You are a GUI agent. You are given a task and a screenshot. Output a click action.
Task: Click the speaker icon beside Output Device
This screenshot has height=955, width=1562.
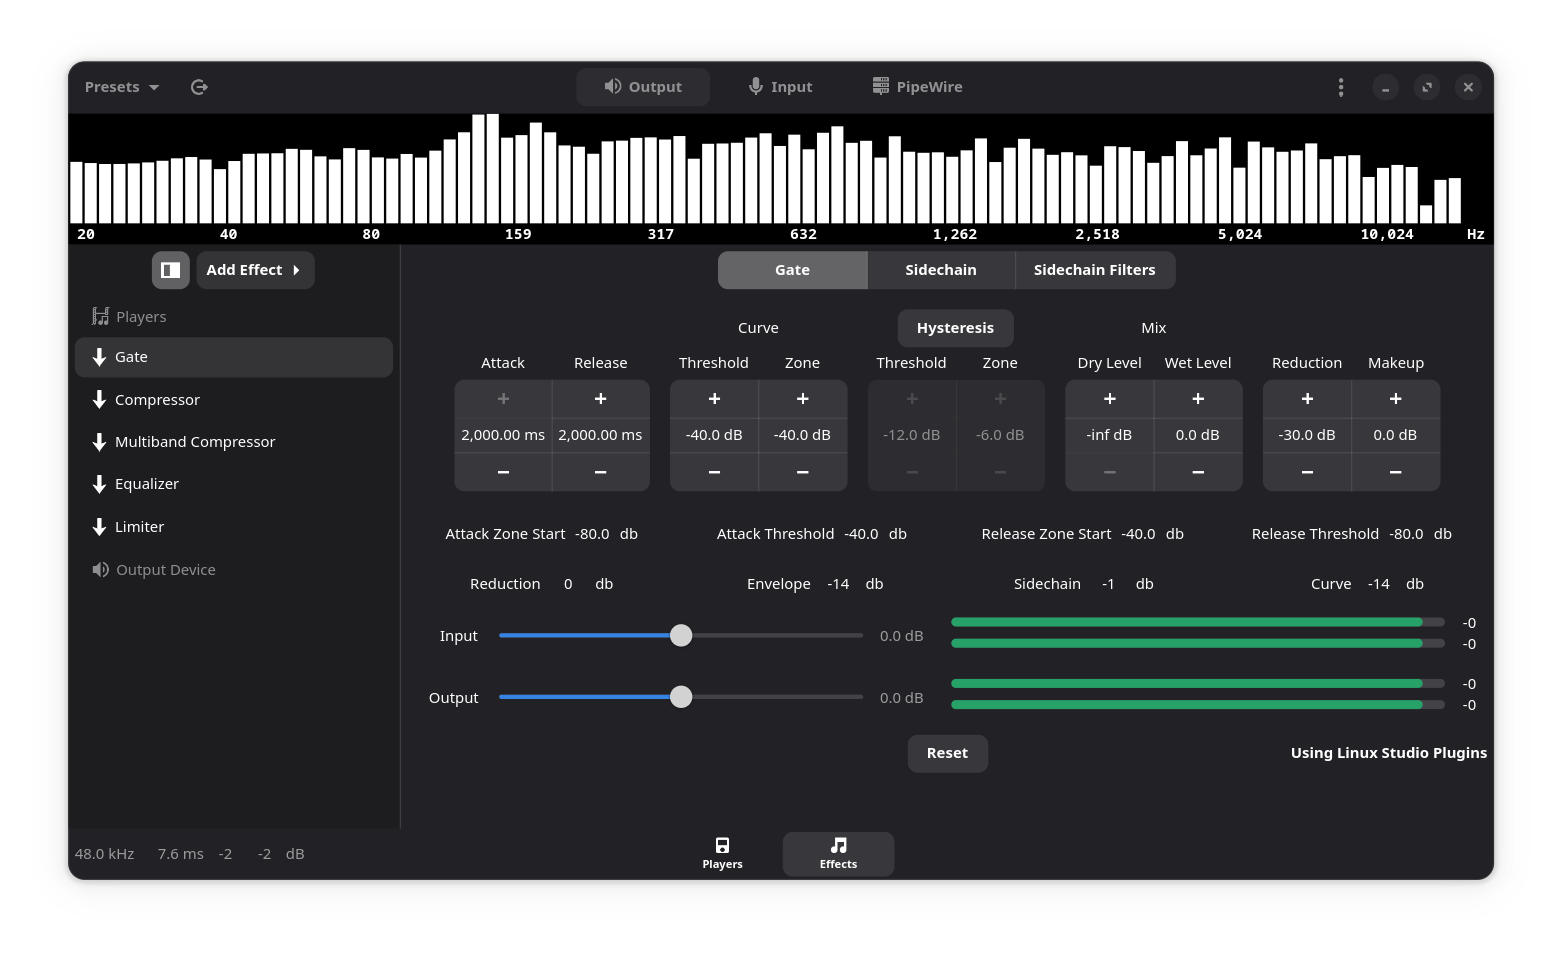pyautogui.click(x=100, y=570)
